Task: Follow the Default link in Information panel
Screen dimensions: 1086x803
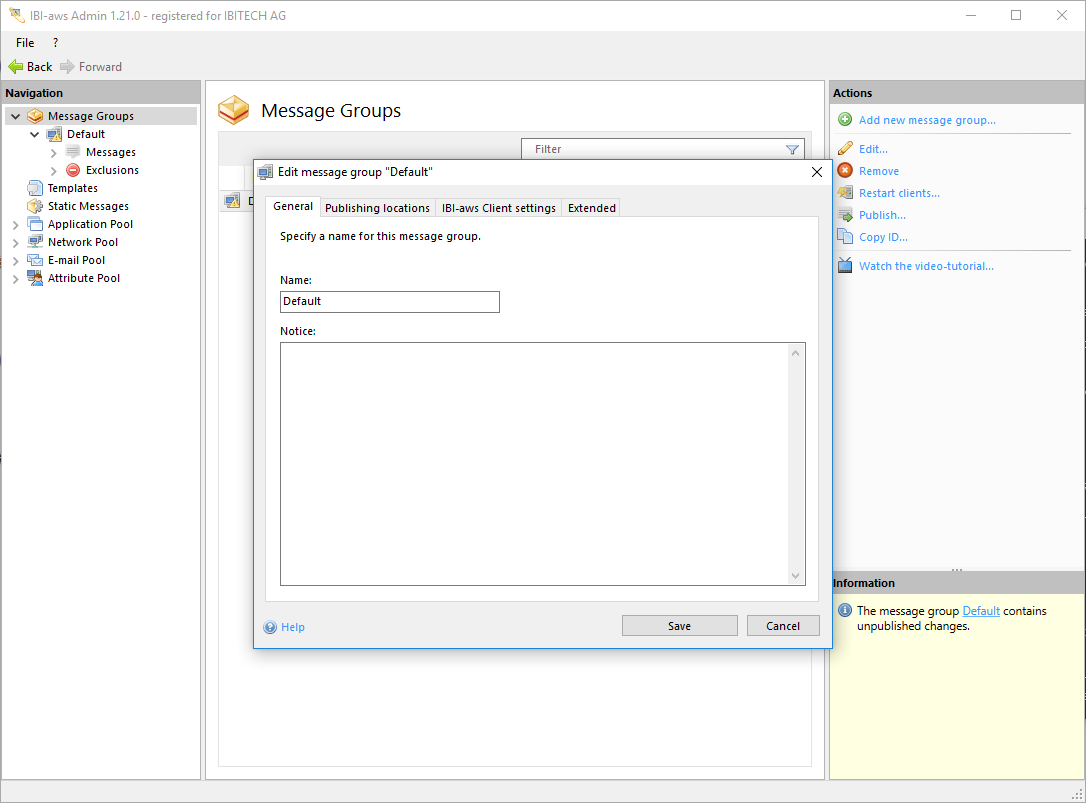Action: click(980, 611)
